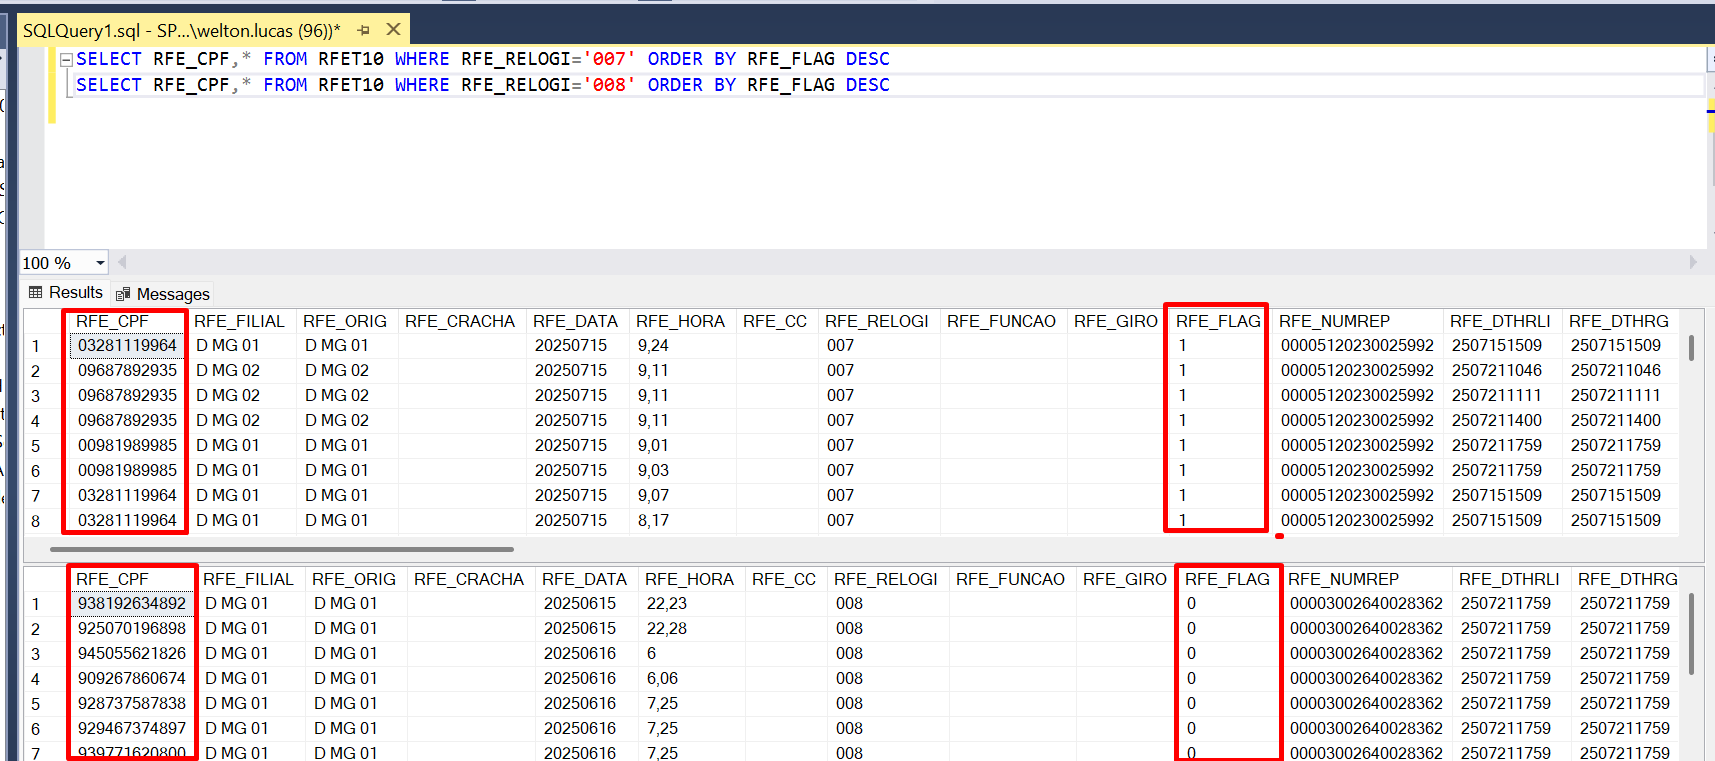Click RFE_FLAG column header in upper grid
Screen dimensions: 1715x761
coord(1218,321)
